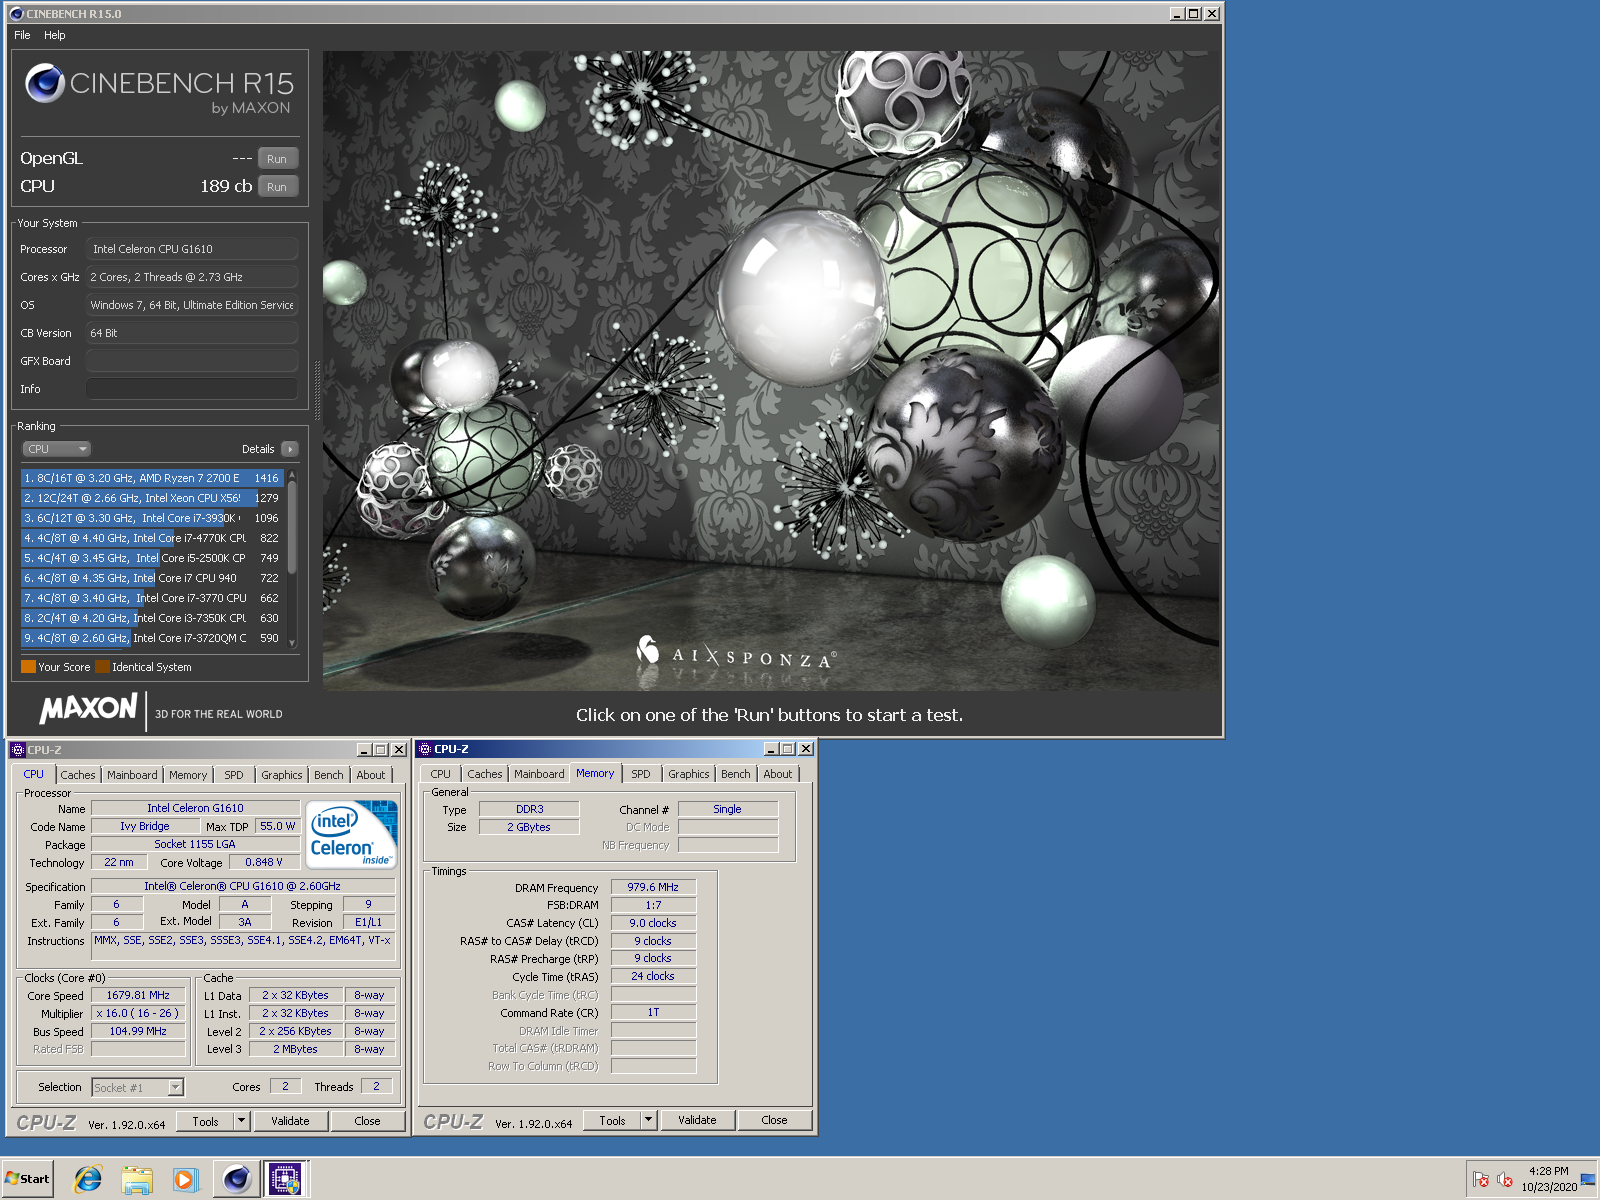Click the Core Speed 1679.81 MHz value
Viewport: 1600px width, 1200px height.
[138, 995]
